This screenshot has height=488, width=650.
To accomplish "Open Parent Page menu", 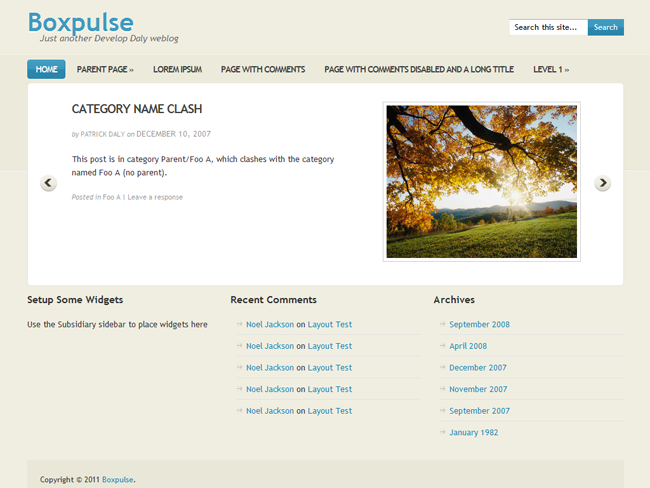I will (x=105, y=69).
